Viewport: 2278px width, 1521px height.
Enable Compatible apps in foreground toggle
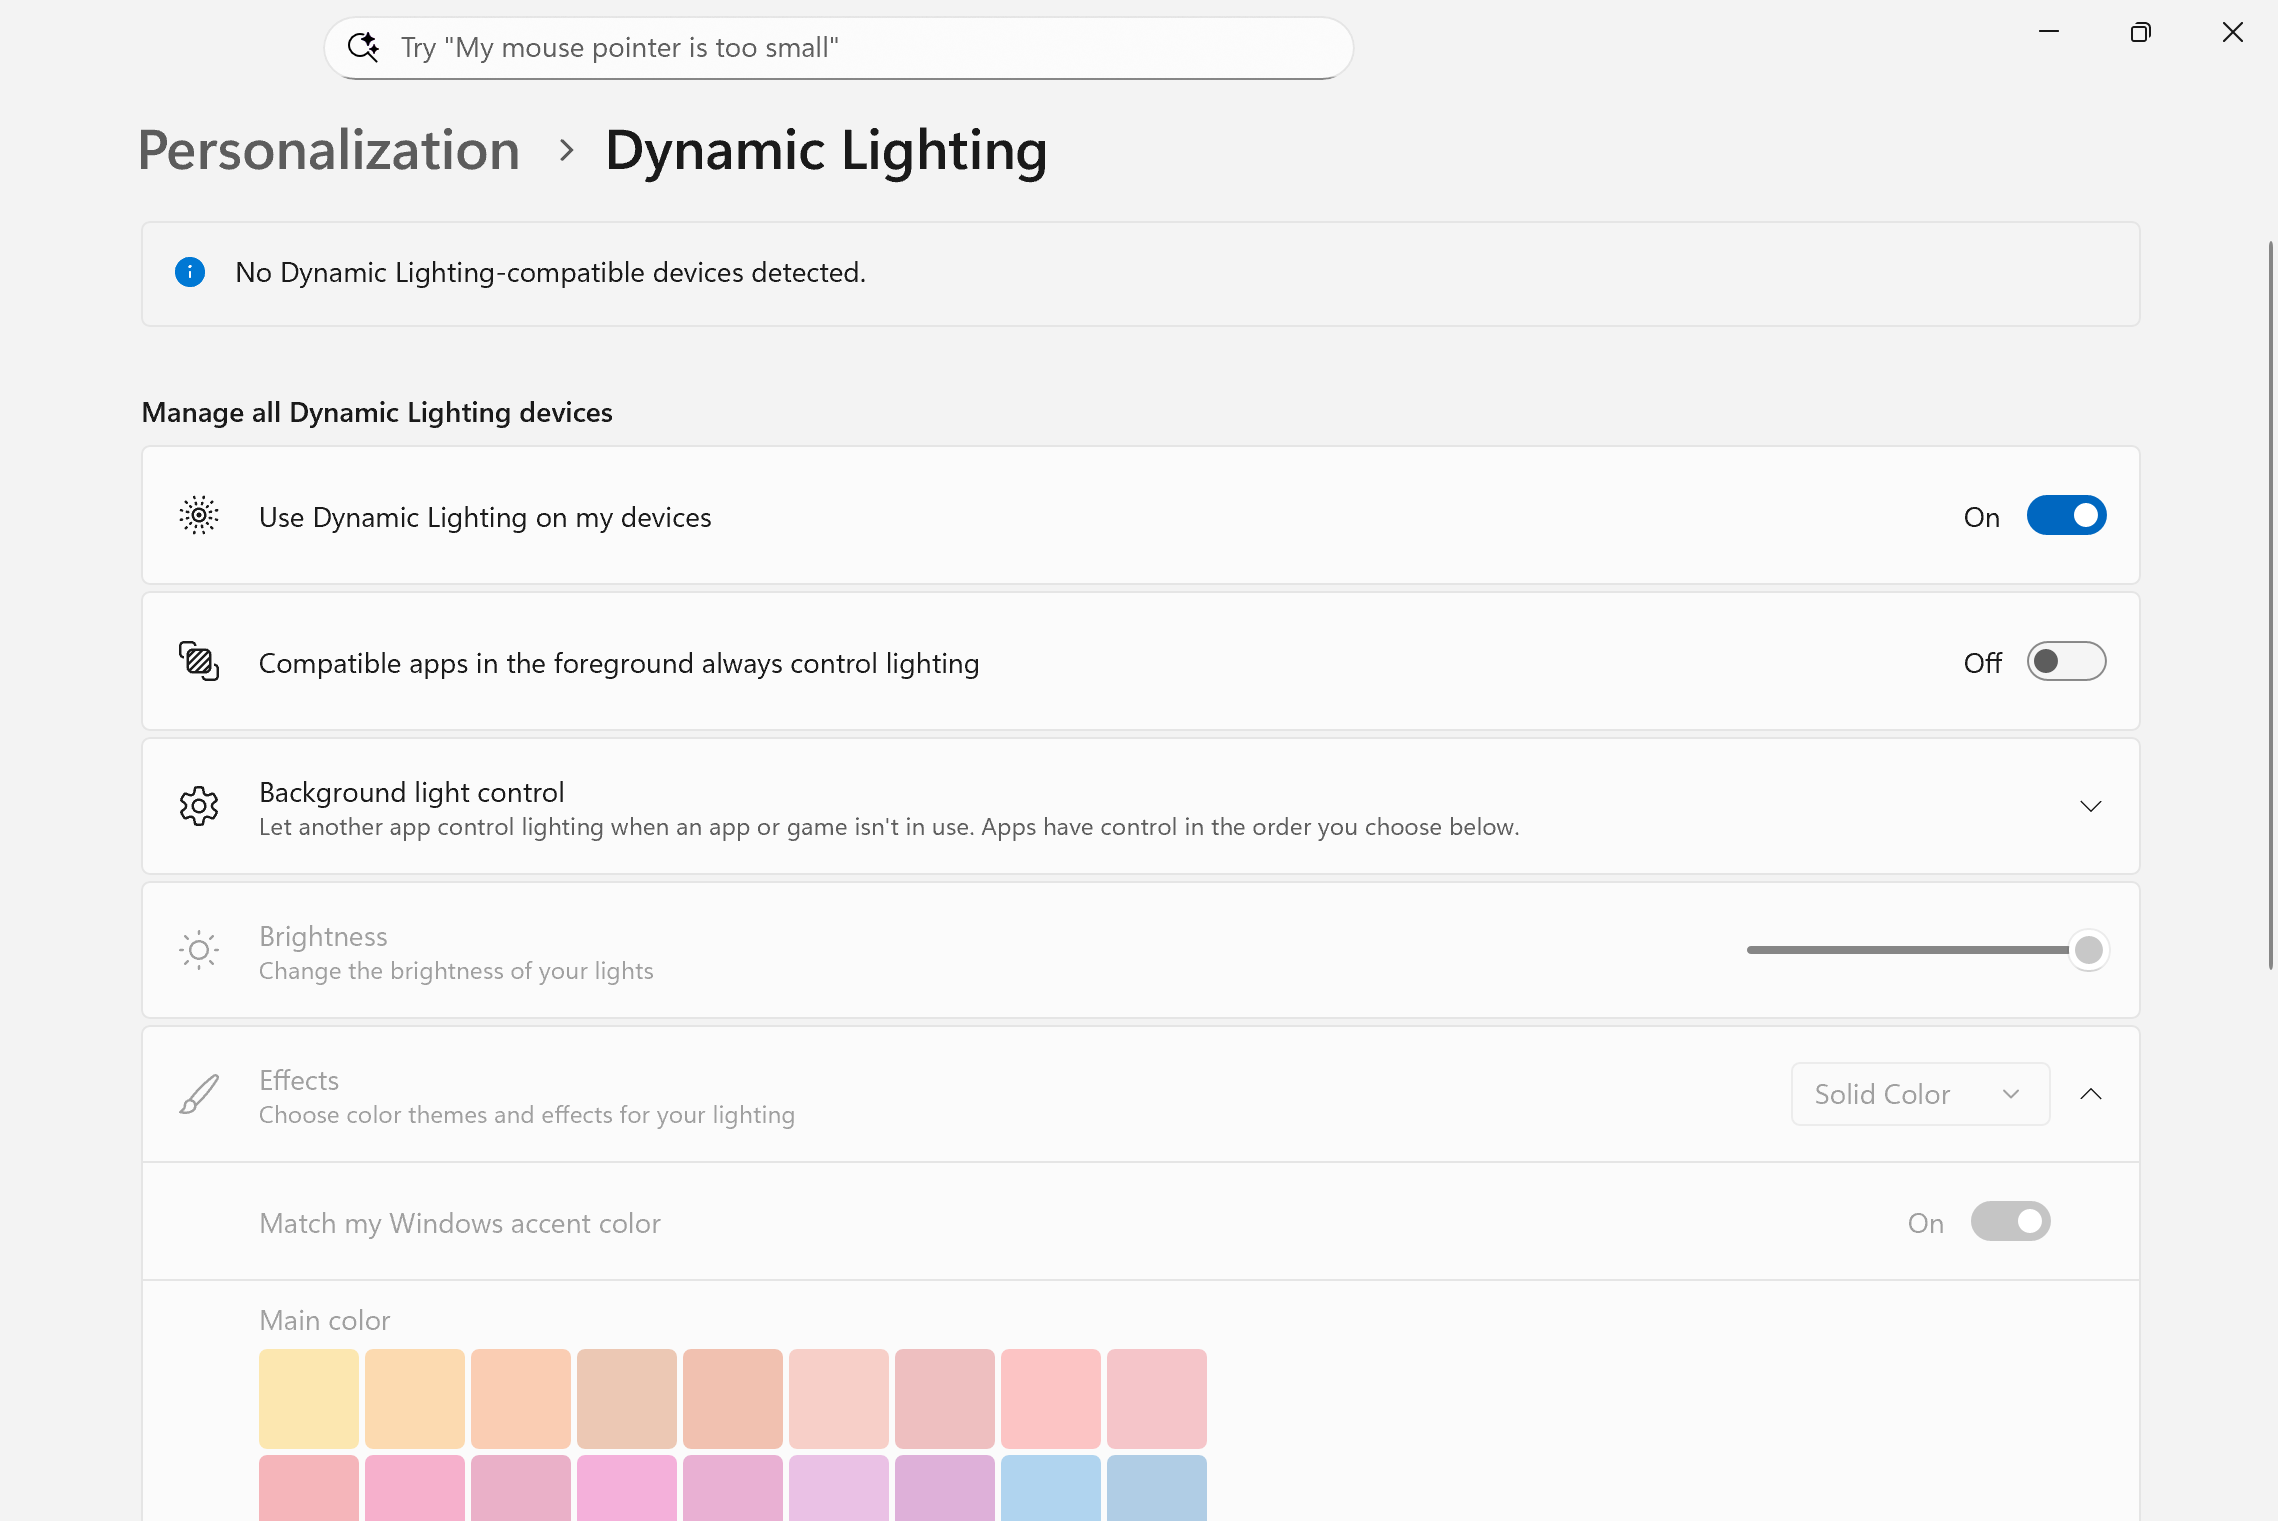tap(2066, 662)
